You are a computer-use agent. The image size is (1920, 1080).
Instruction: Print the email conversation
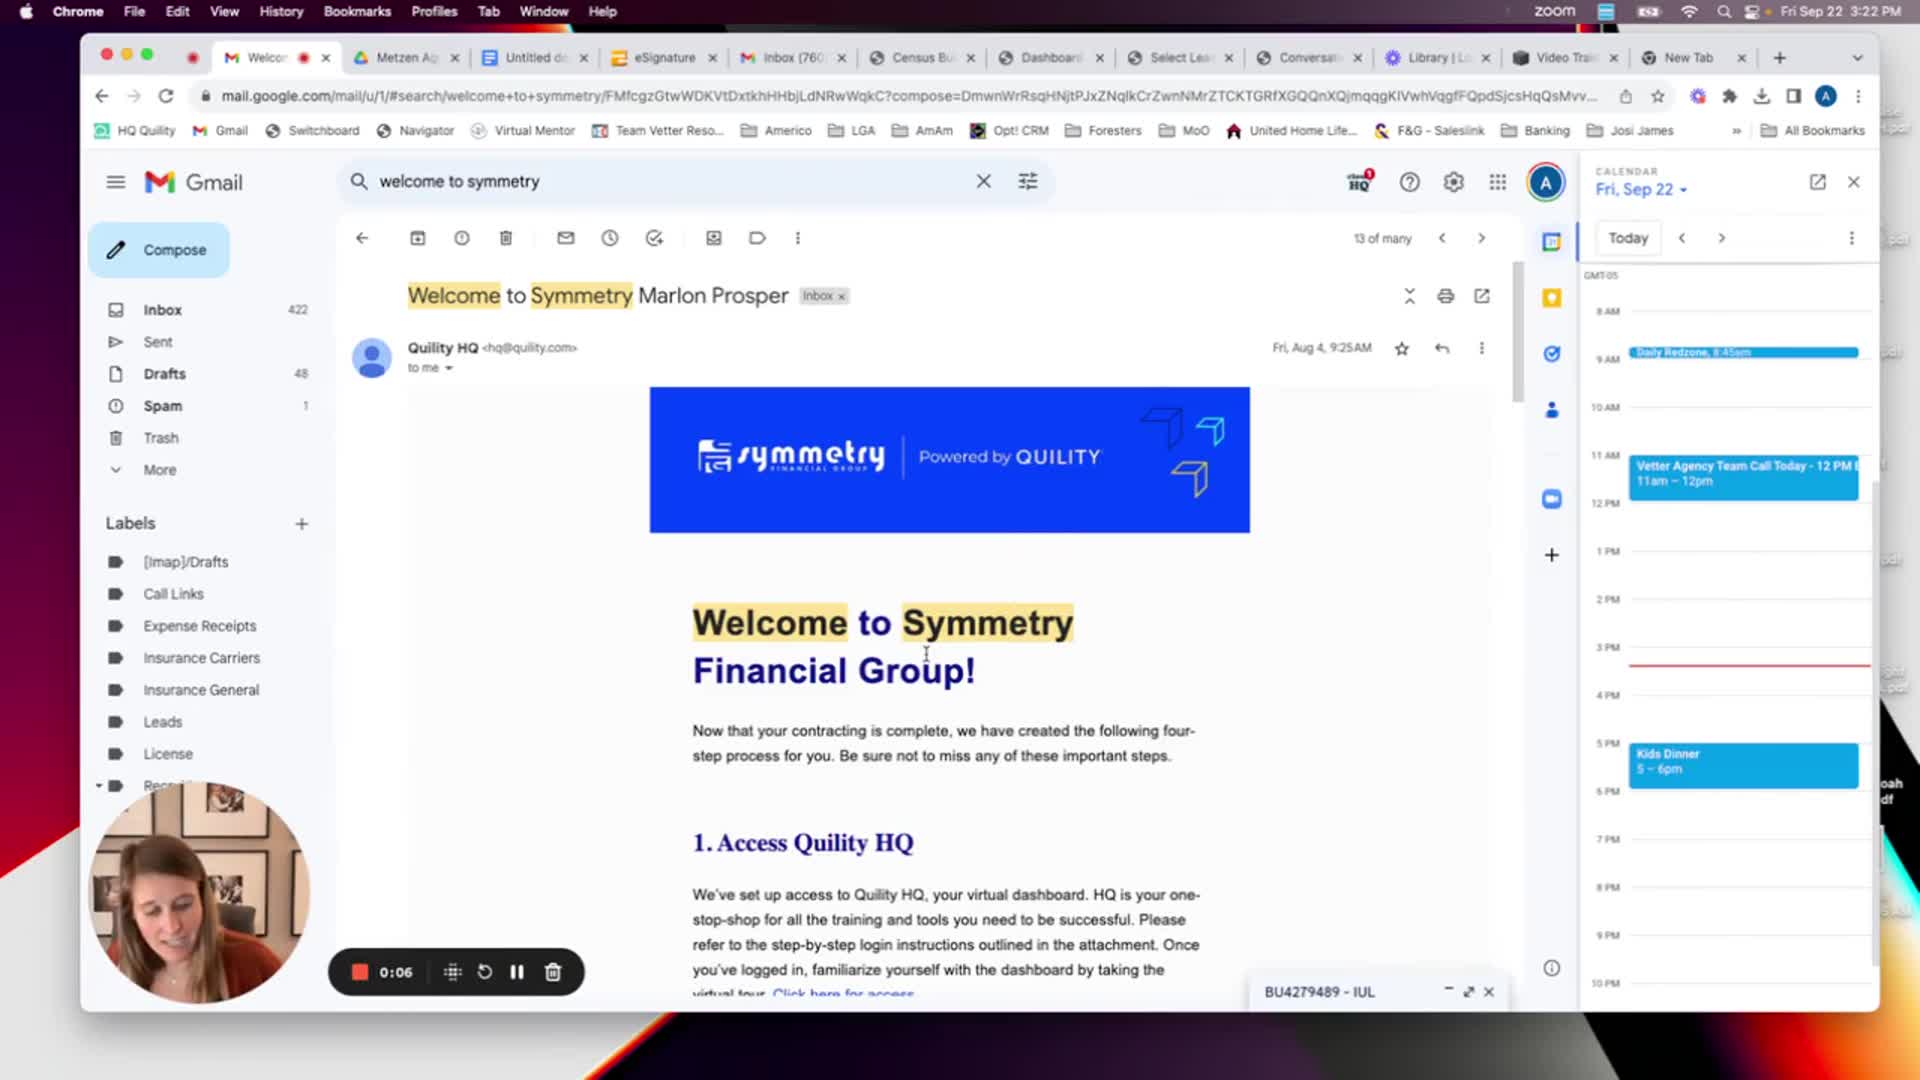pyautogui.click(x=1446, y=296)
